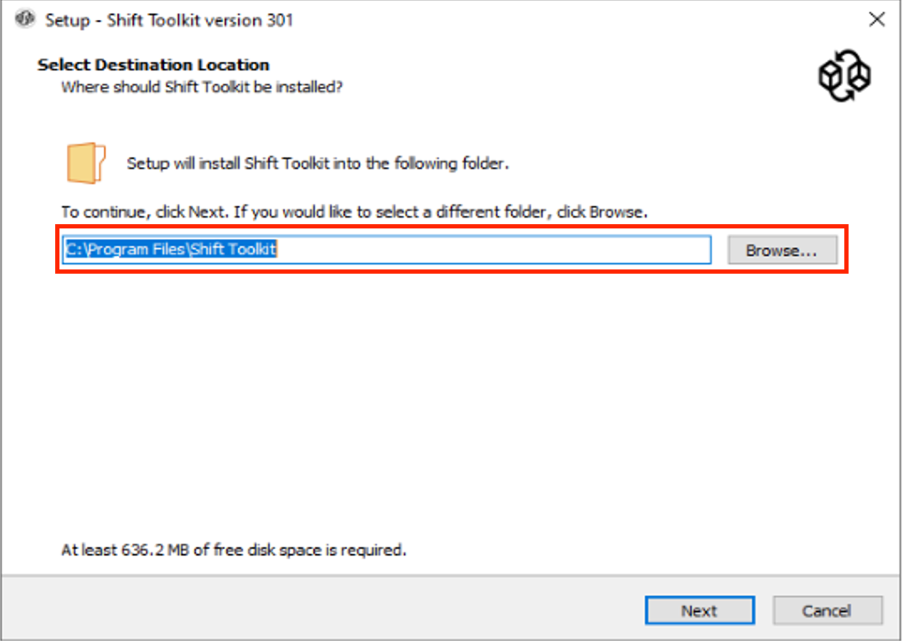The width and height of the screenshot is (904, 642).
Task: Click the Shift Toolkit setup icon in title bar
Action: pyautogui.click(x=25, y=20)
